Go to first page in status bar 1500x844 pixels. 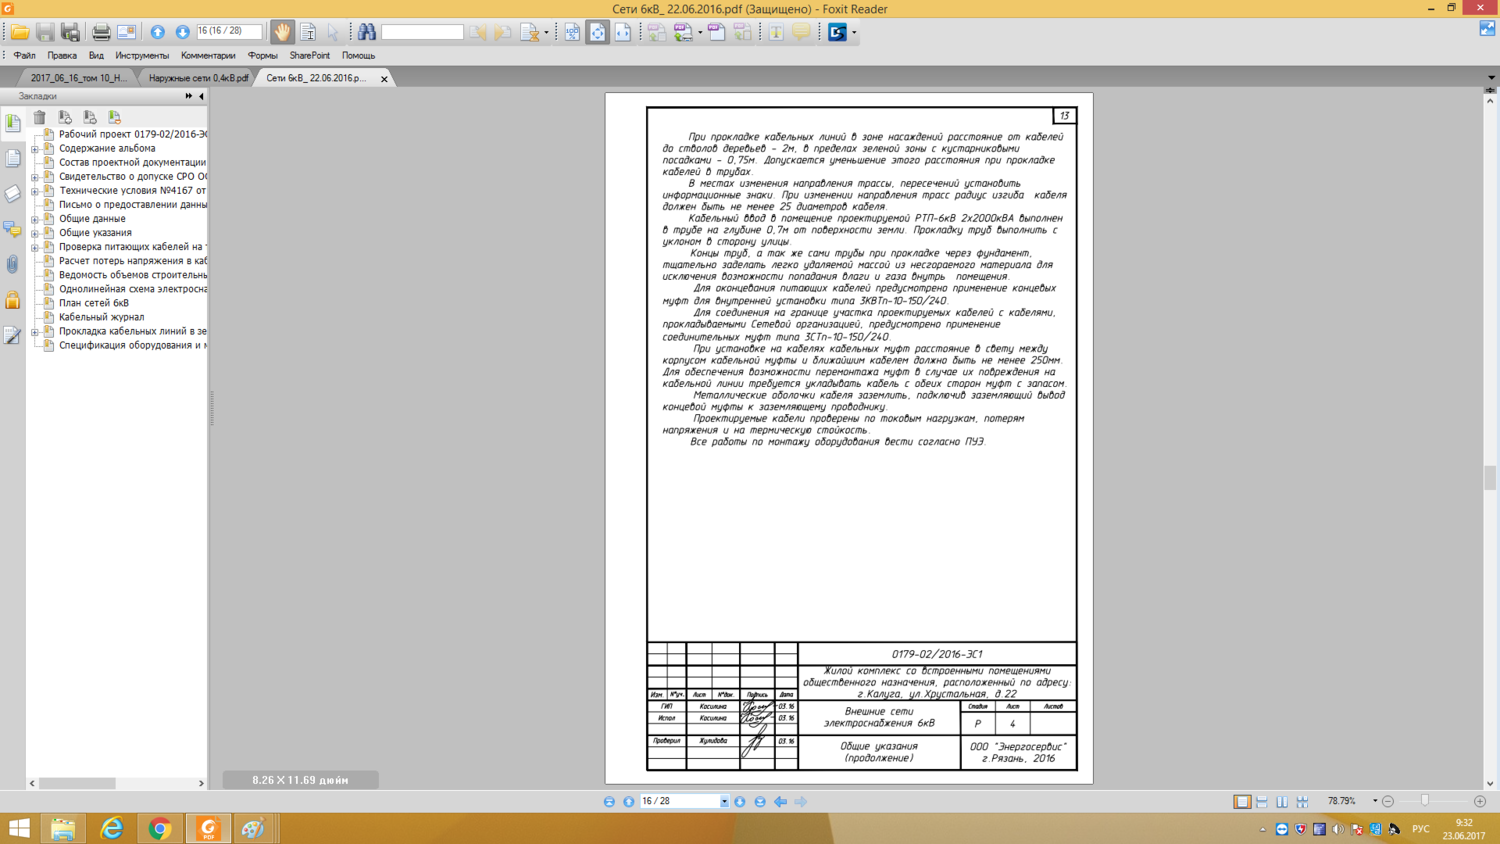[x=609, y=801]
